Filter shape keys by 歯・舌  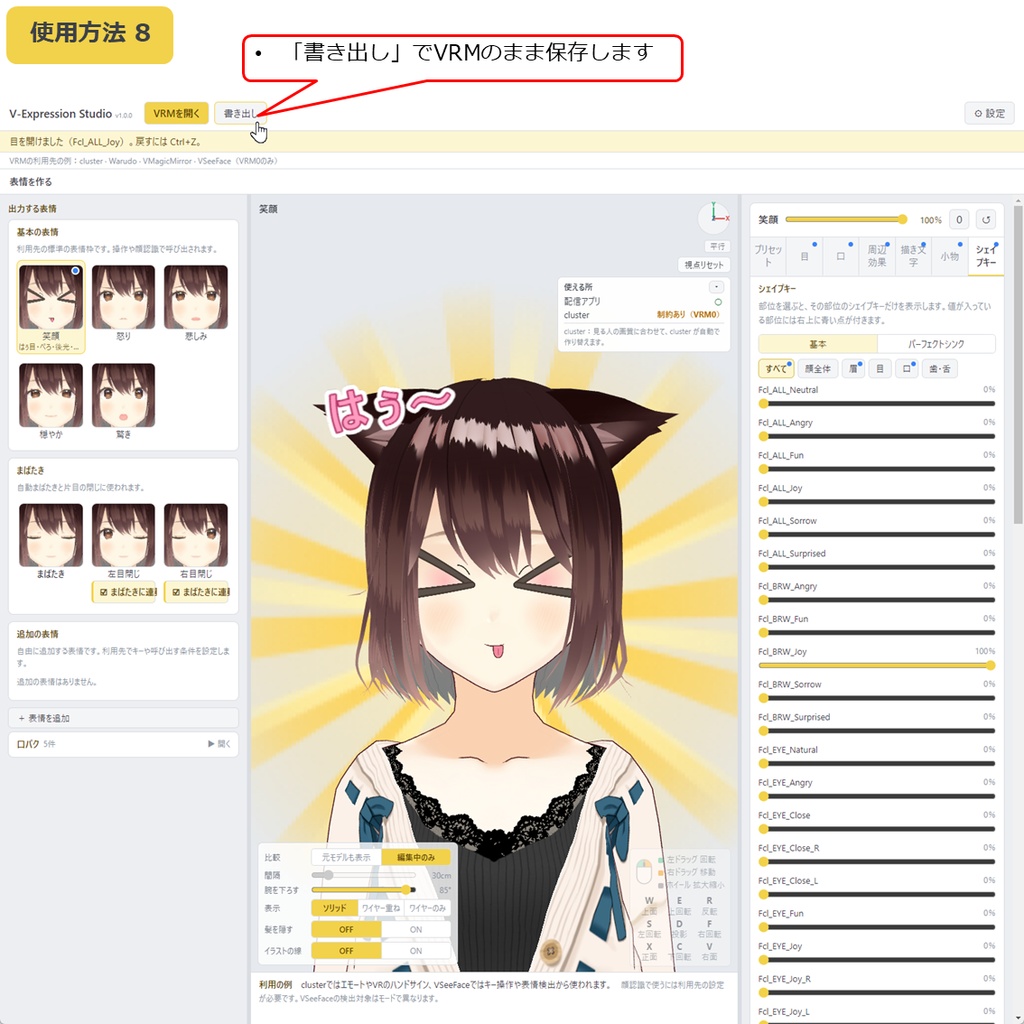point(940,368)
